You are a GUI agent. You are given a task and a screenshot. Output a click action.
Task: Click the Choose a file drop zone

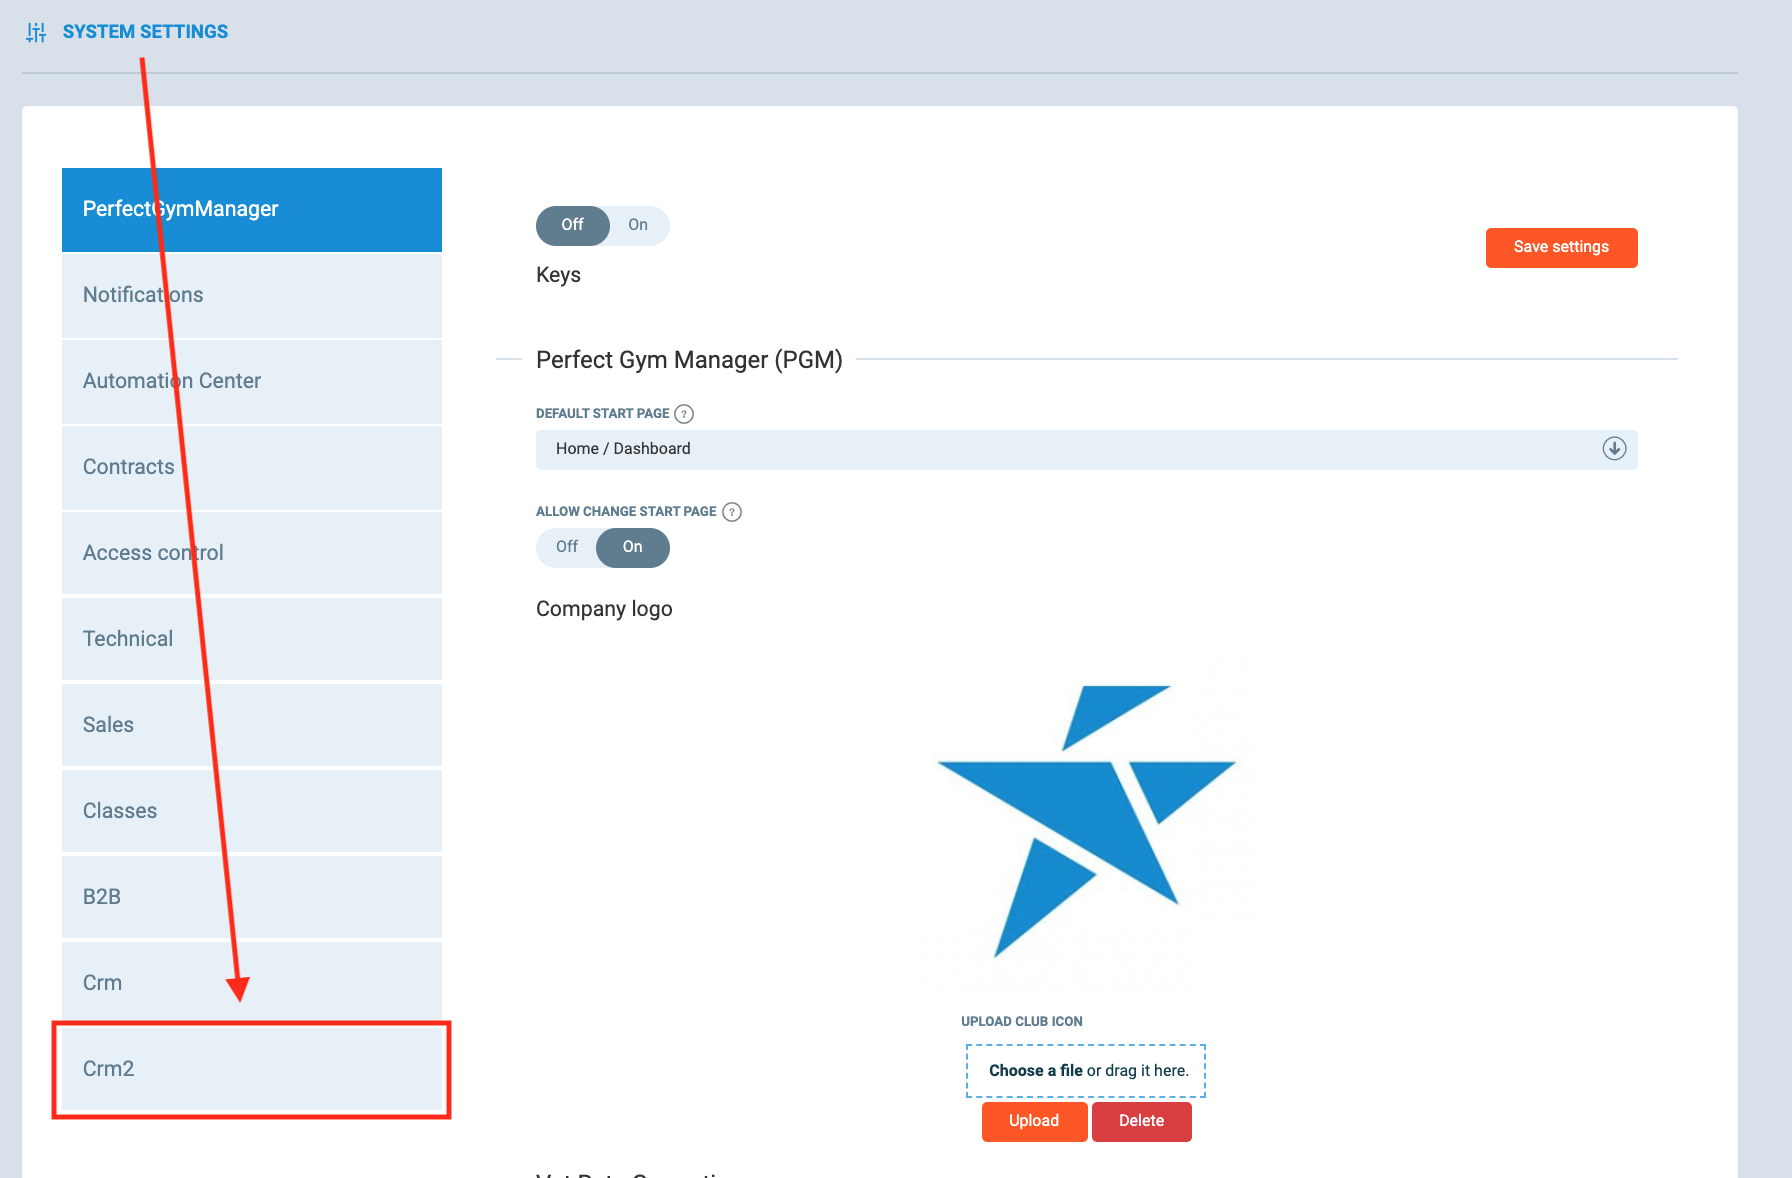[1085, 1071]
